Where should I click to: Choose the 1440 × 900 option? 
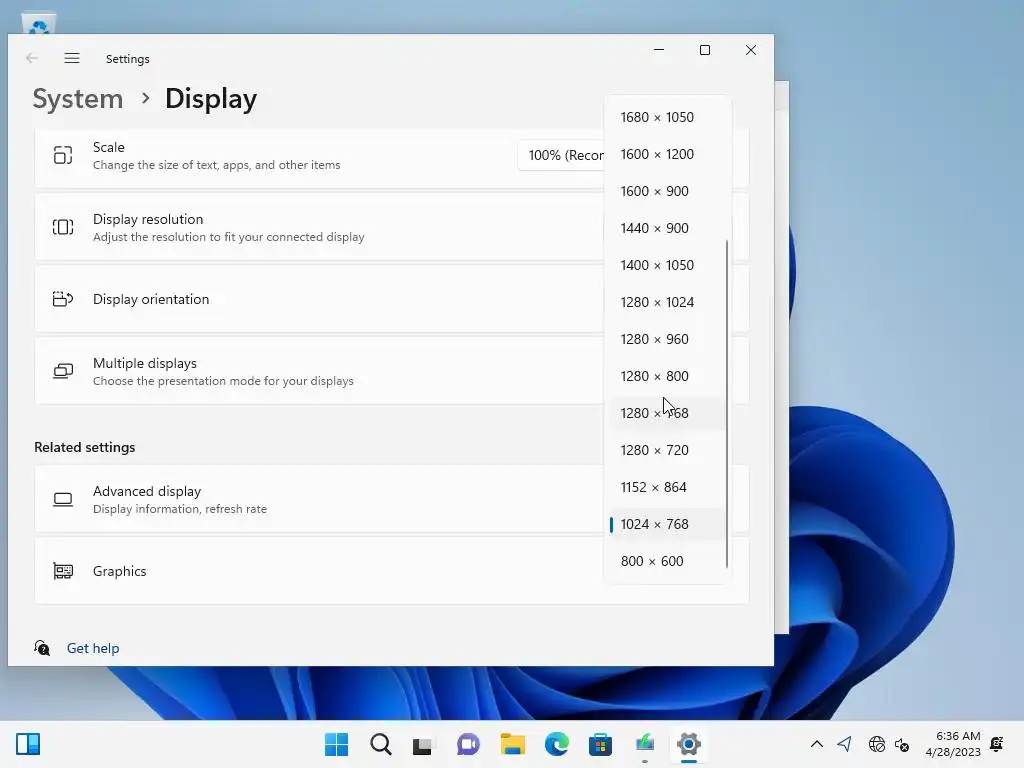click(x=666, y=229)
